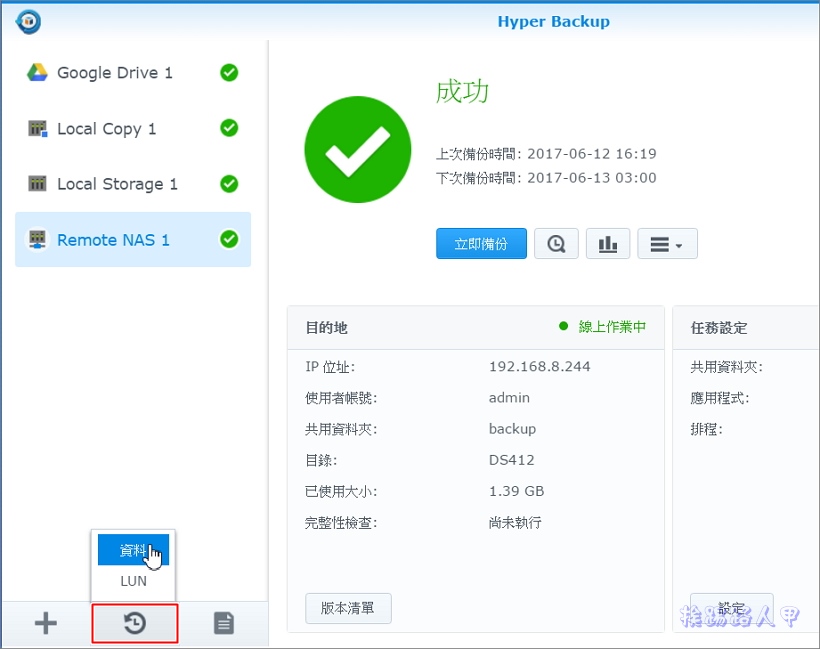This screenshot has width=820, height=649.
Task: Click the IP address 192.168.8.244
Action: coord(540,367)
